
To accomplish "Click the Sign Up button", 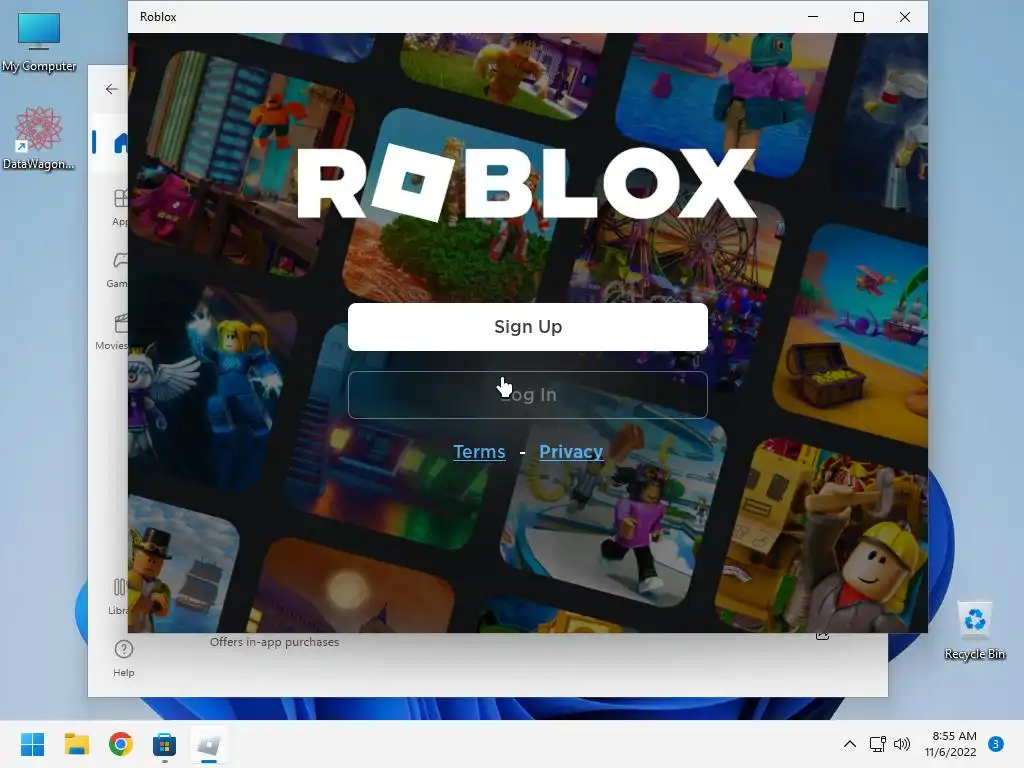I will coord(528,327).
